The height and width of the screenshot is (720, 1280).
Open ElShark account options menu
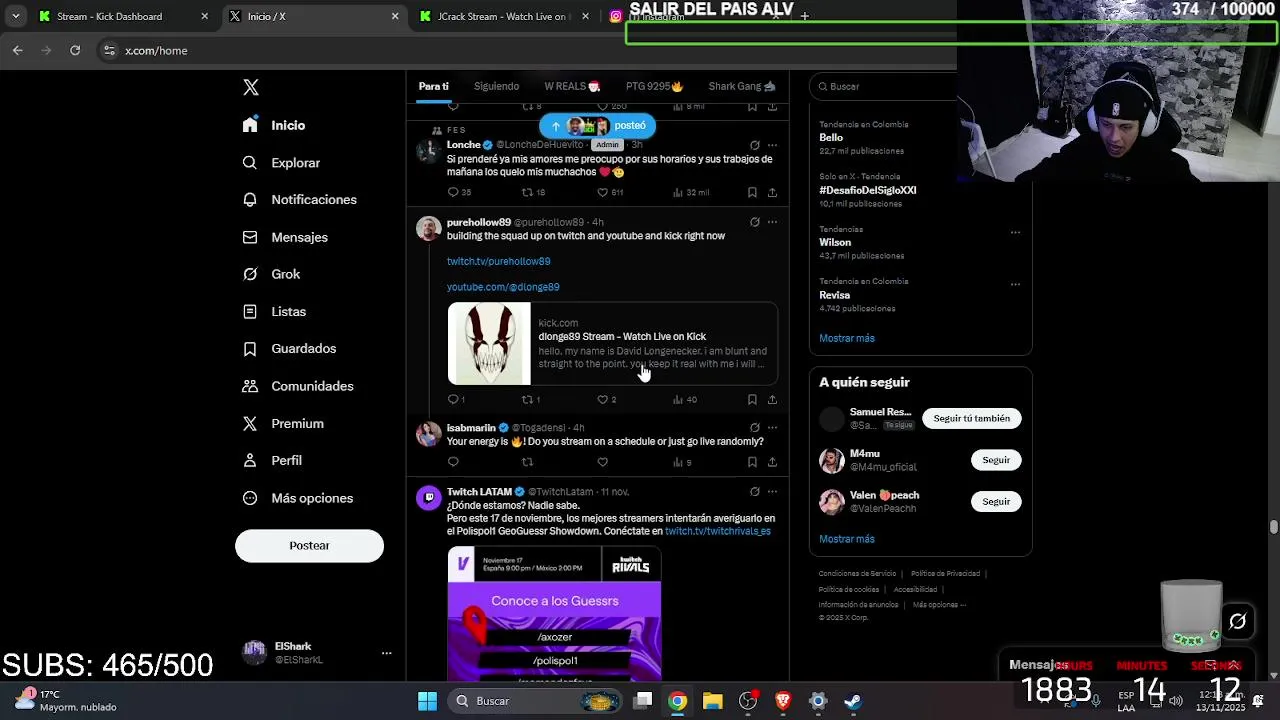point(386,653)
